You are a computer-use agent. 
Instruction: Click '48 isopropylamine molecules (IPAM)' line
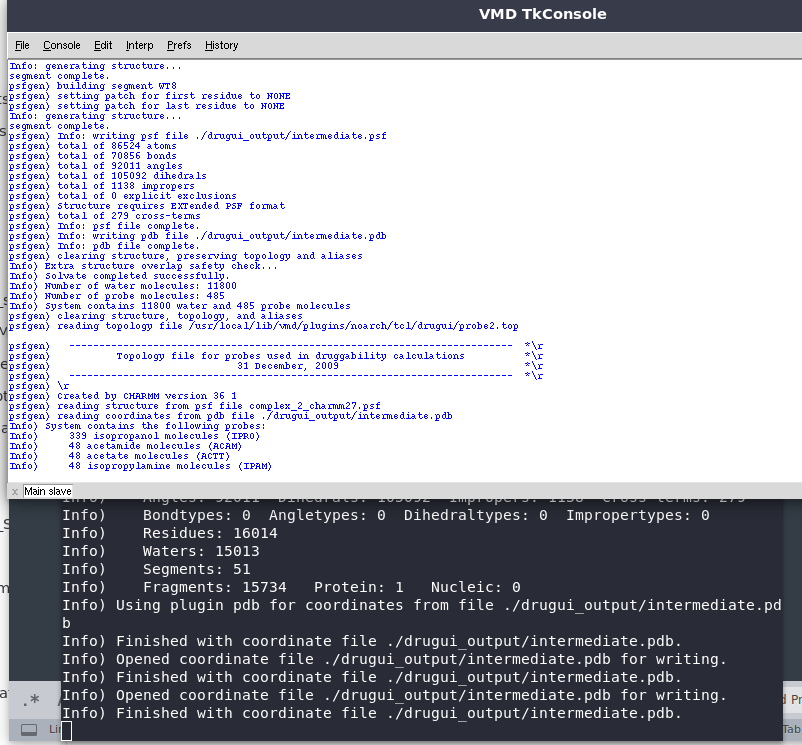[141, 466]
